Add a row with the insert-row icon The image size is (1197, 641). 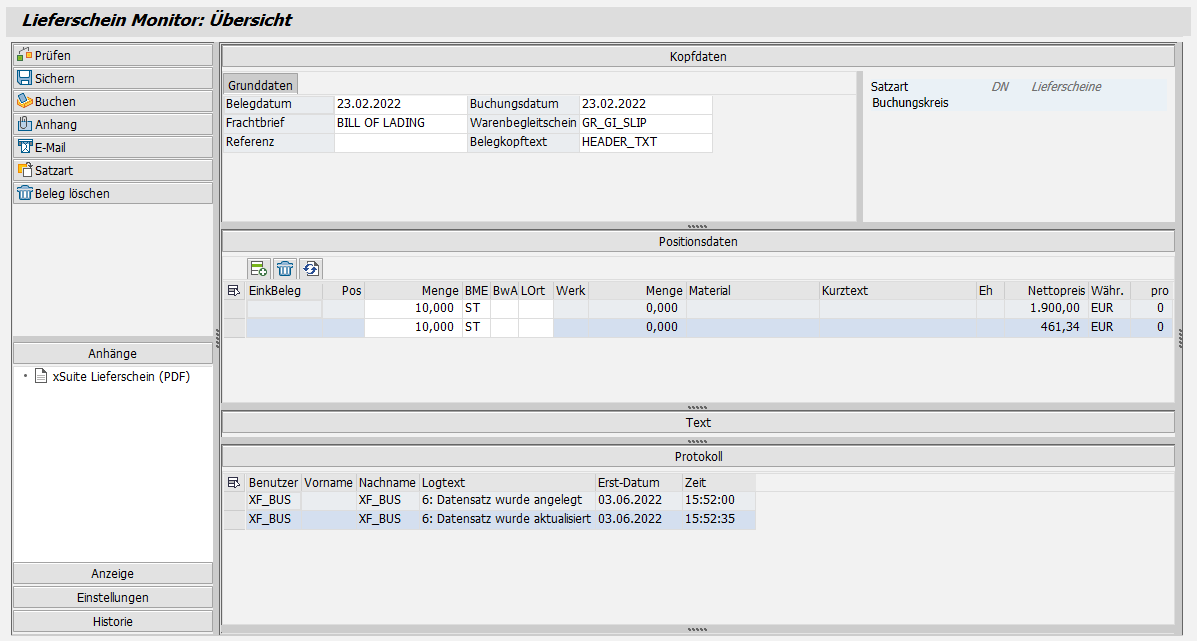tap(259, 268)
